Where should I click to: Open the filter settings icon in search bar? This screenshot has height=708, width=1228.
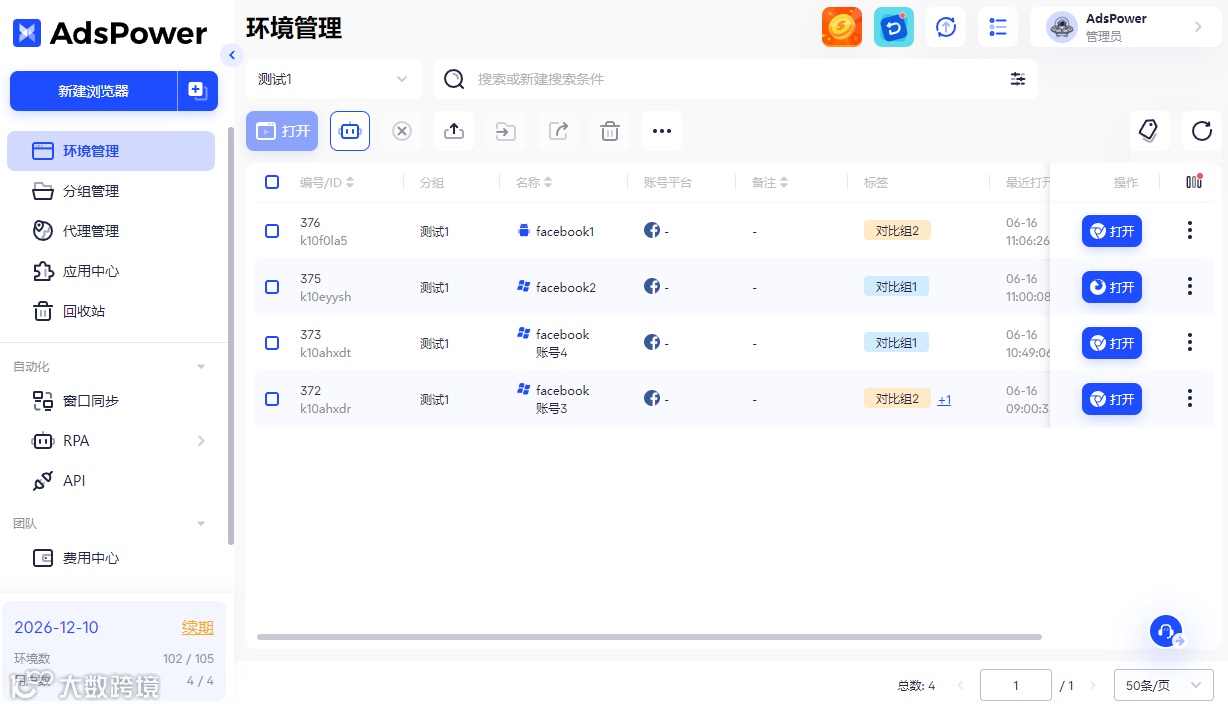1018,79
